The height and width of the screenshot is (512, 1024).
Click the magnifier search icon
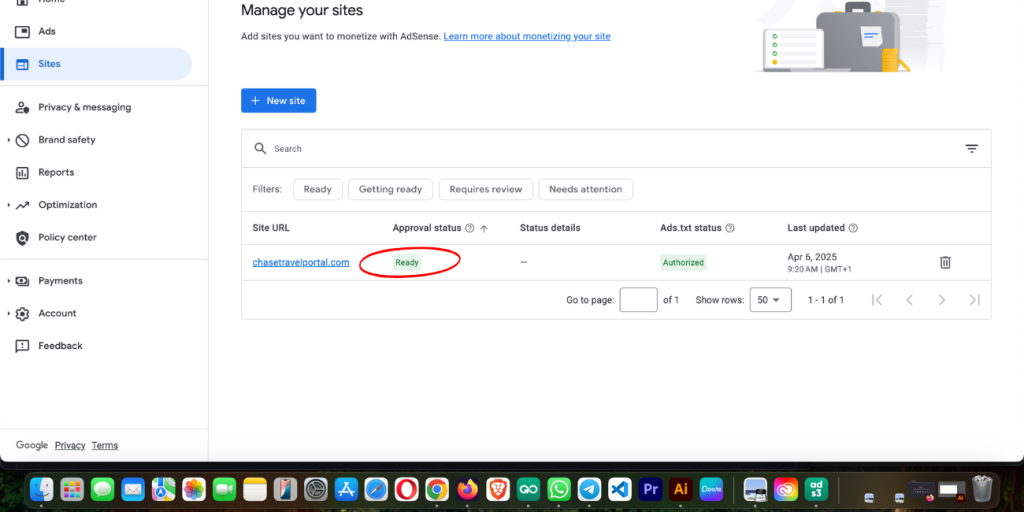click(x=260, y=148)
